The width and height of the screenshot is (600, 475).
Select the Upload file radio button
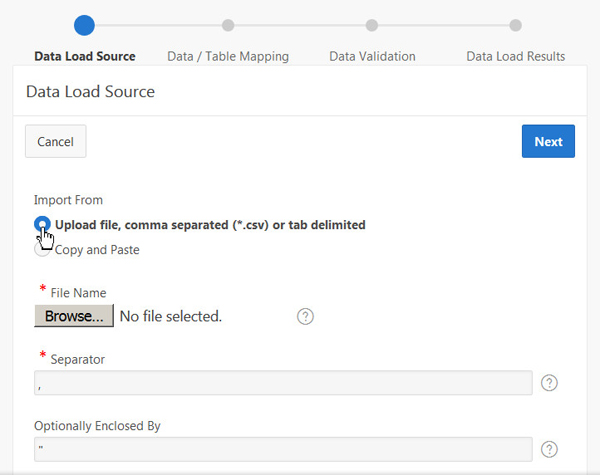[42, 225]
